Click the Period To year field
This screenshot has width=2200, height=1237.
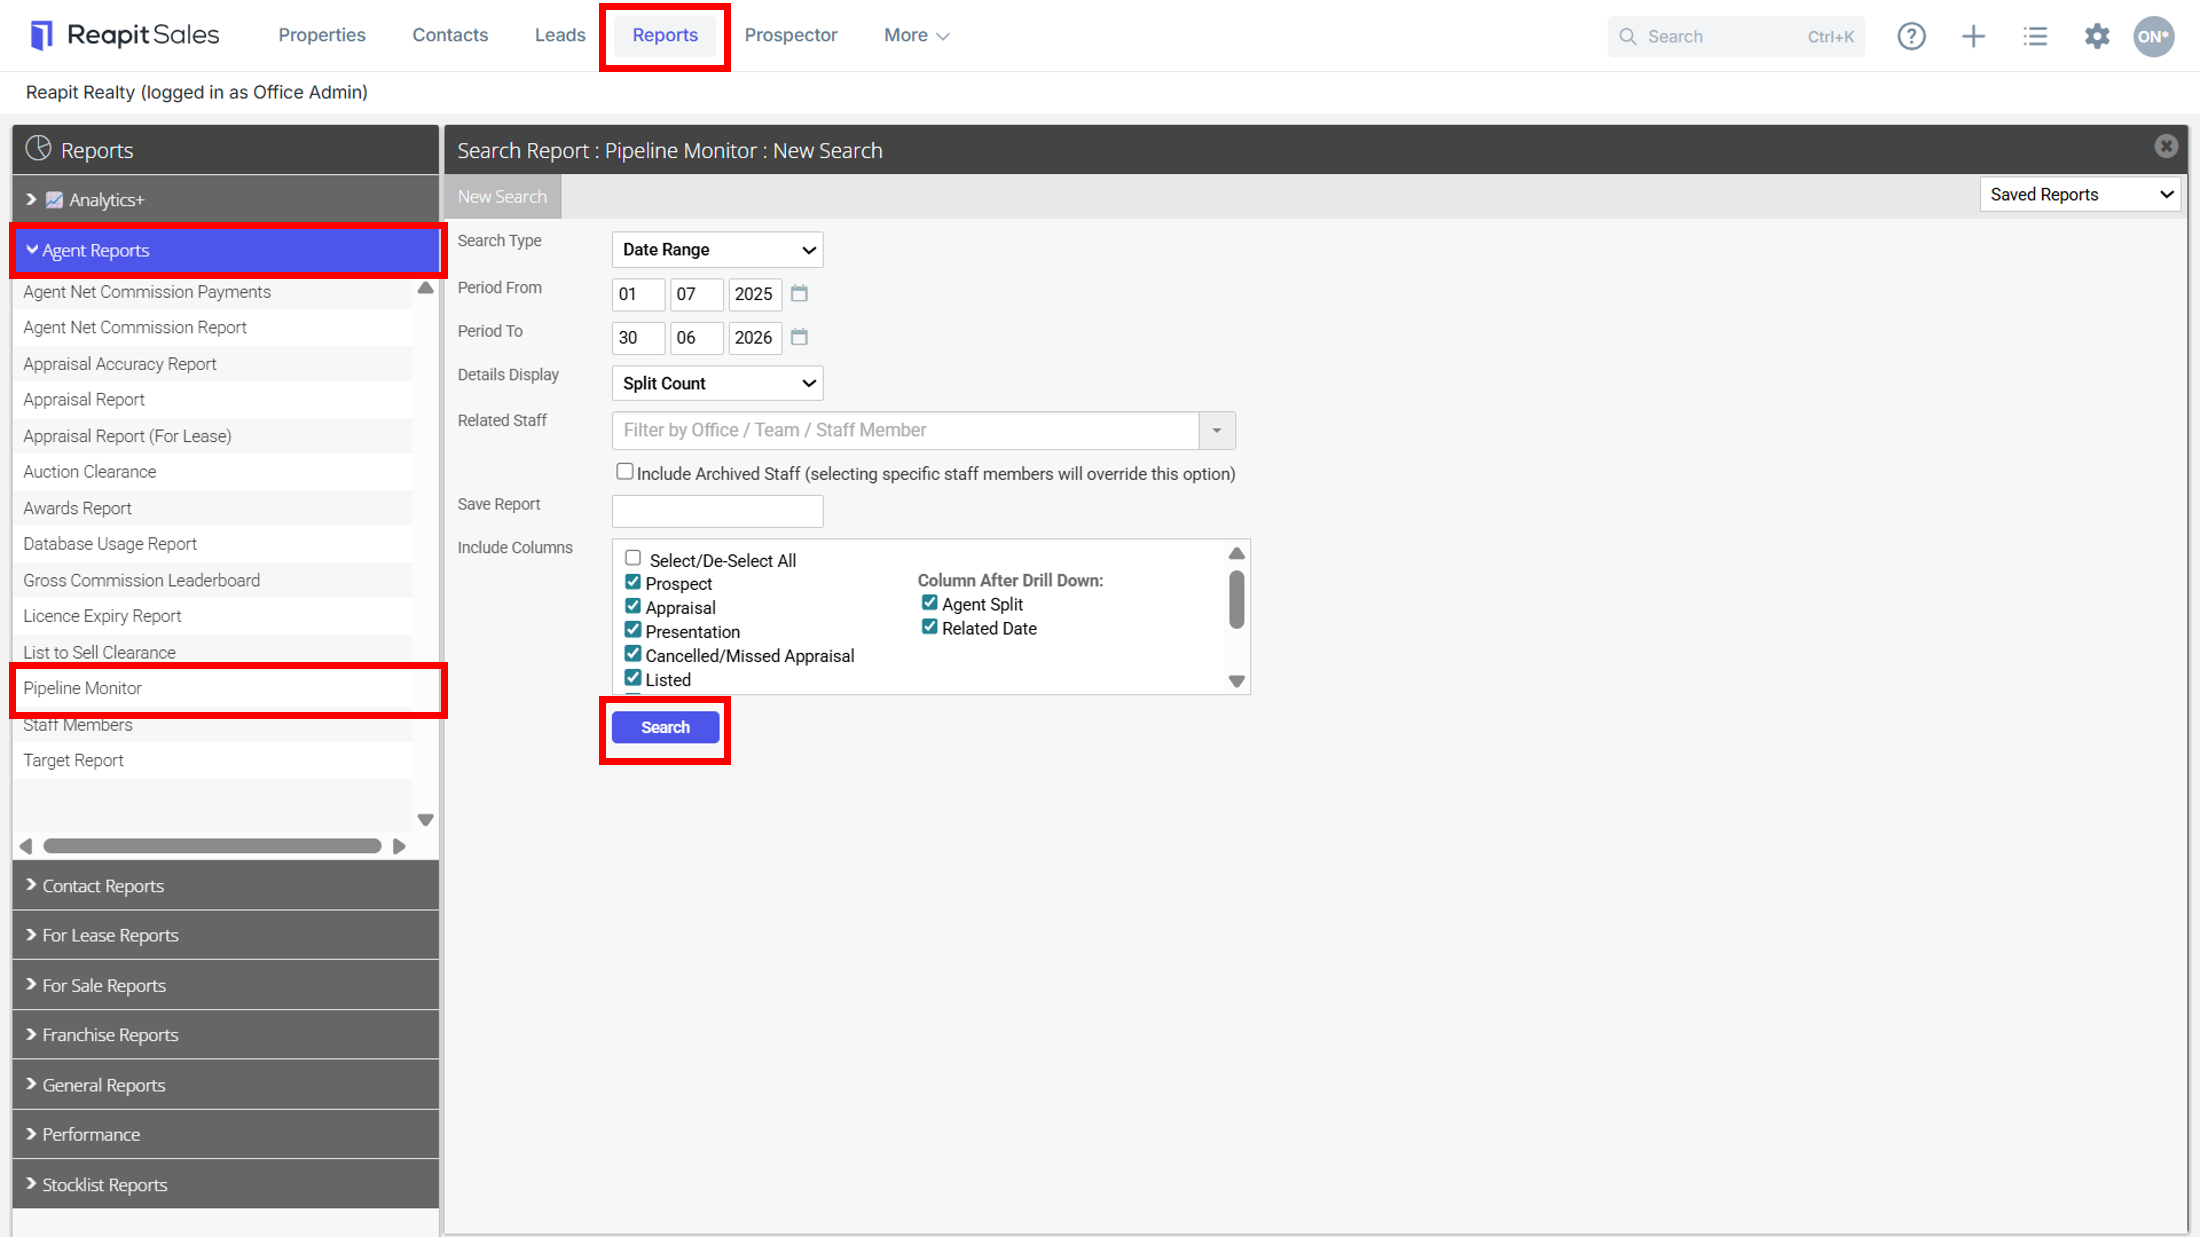(x=754, y=338)
